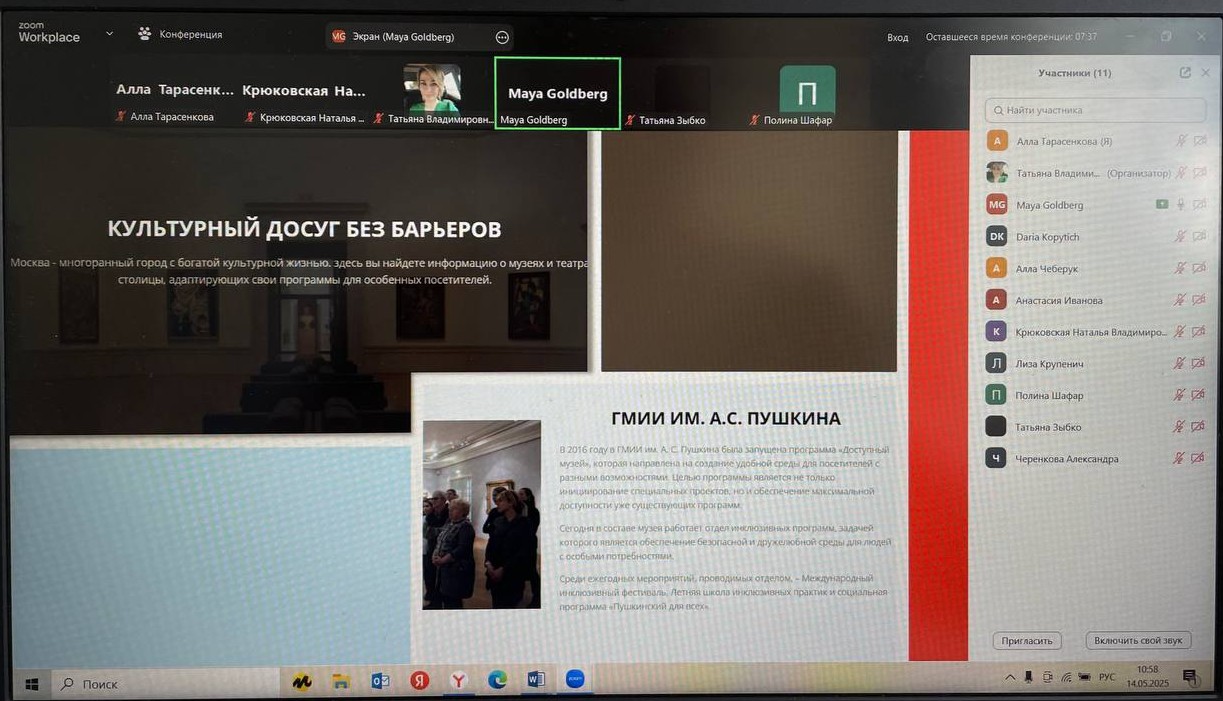The width and height of the screenshot is (1223, 701).
Task: Select Полина Шафар in participants list
Action: coord(1049,395)
